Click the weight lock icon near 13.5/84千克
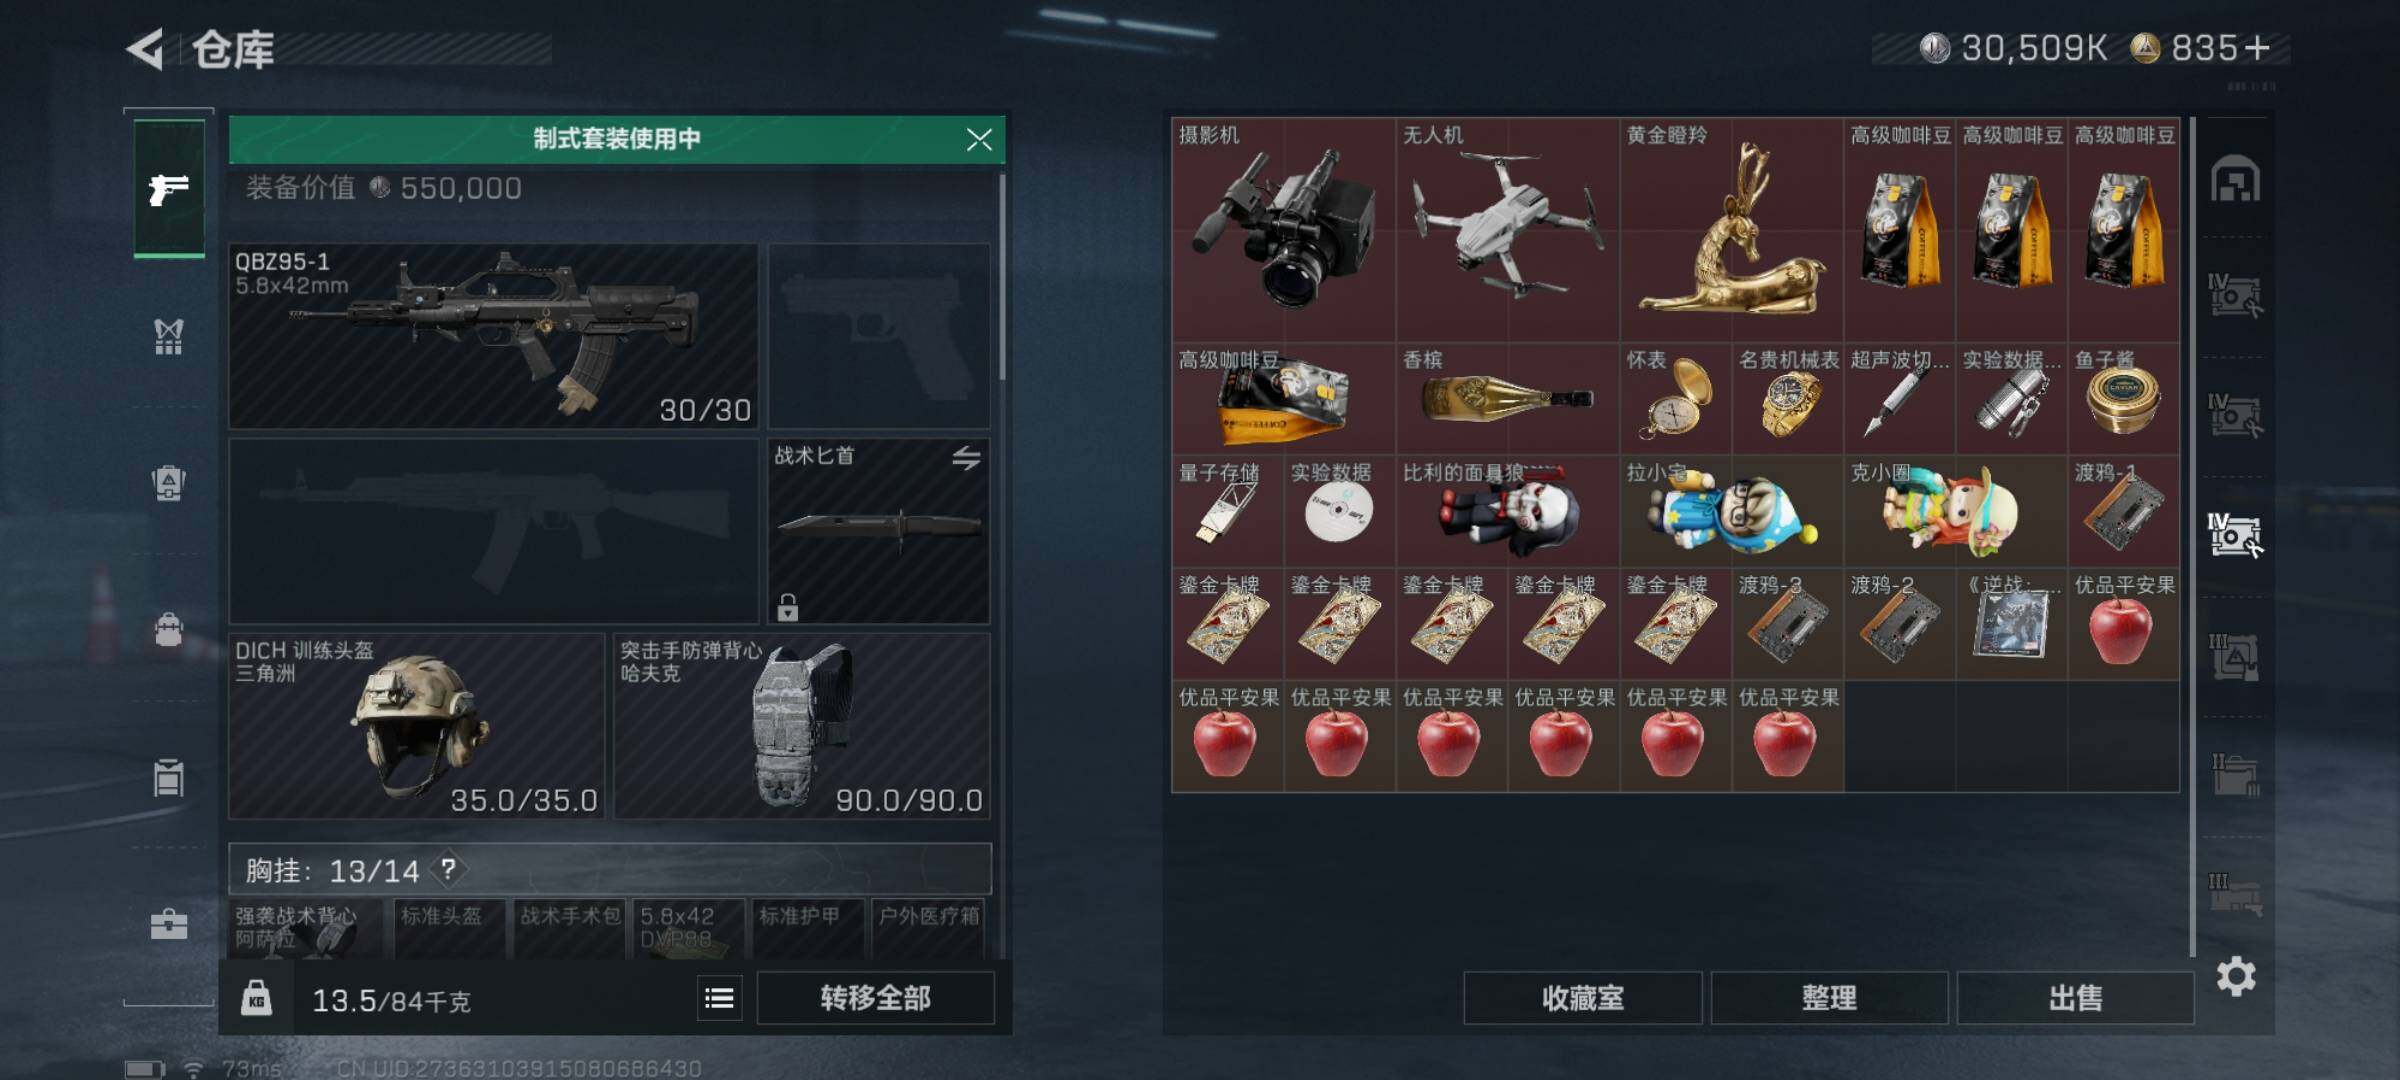Viewport: 2400px width, 1080px height. [256, 998]
